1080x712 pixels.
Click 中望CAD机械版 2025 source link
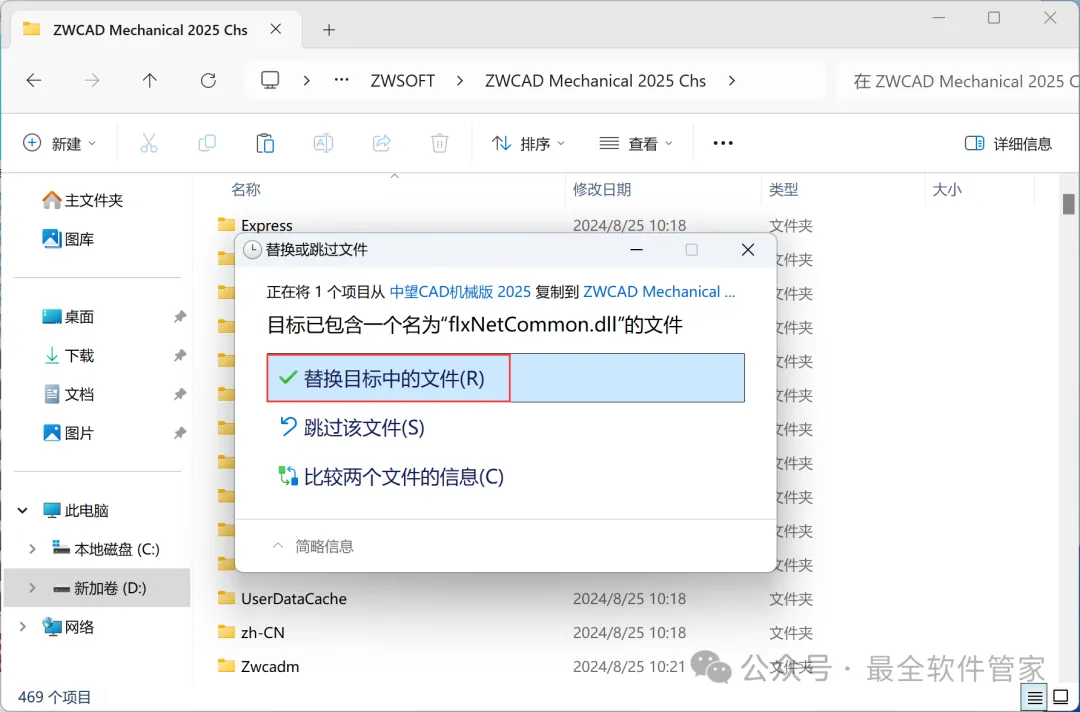coord(460,292)
